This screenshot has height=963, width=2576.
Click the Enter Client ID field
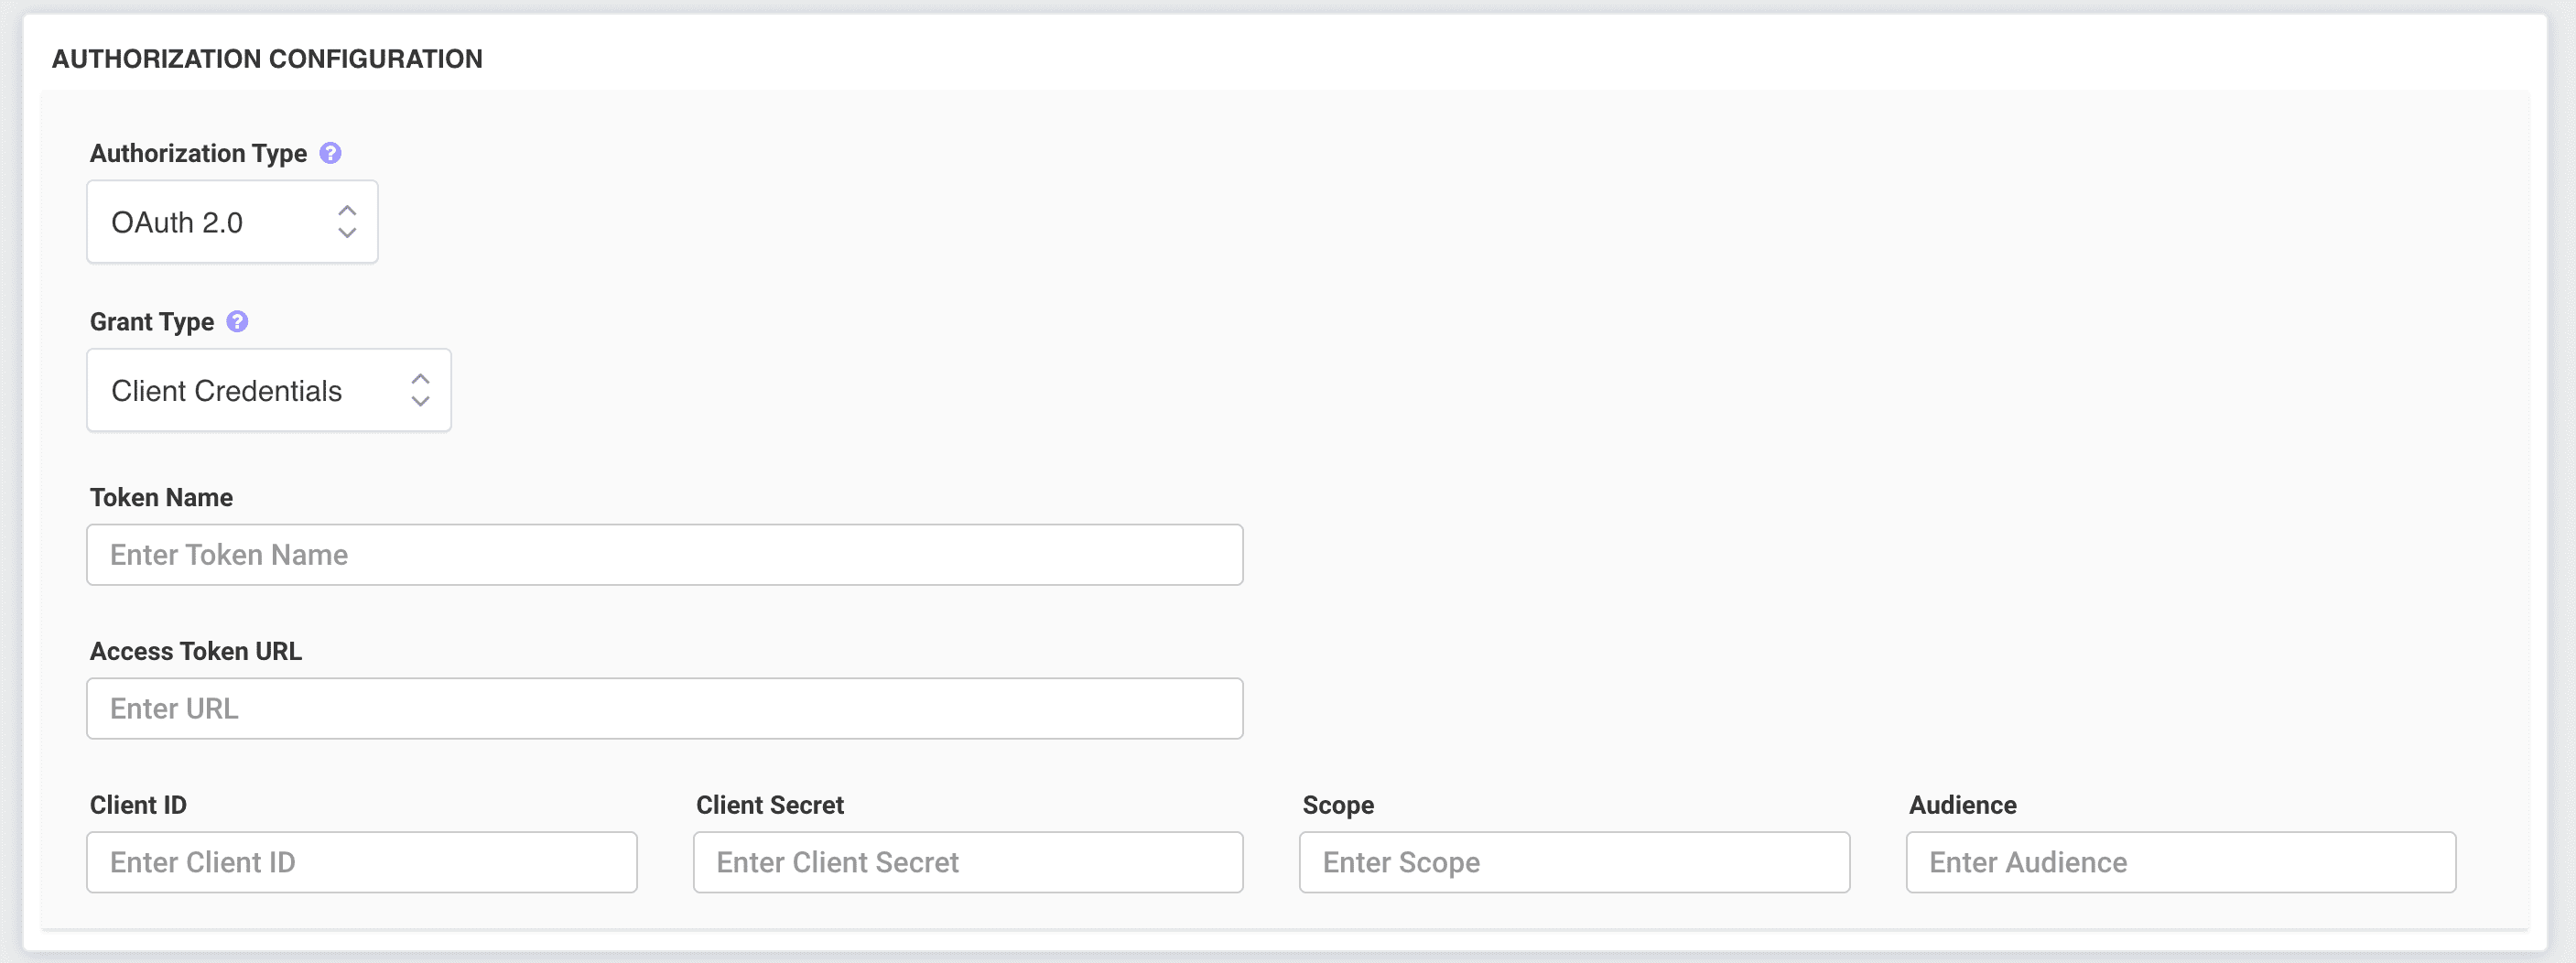coord(362,862)
